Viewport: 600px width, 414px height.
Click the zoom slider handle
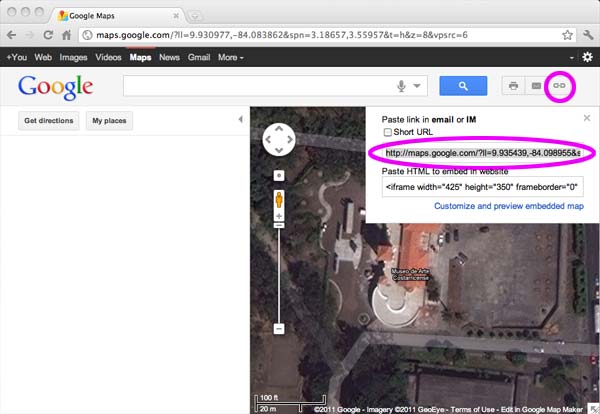[x=279, y=226]
